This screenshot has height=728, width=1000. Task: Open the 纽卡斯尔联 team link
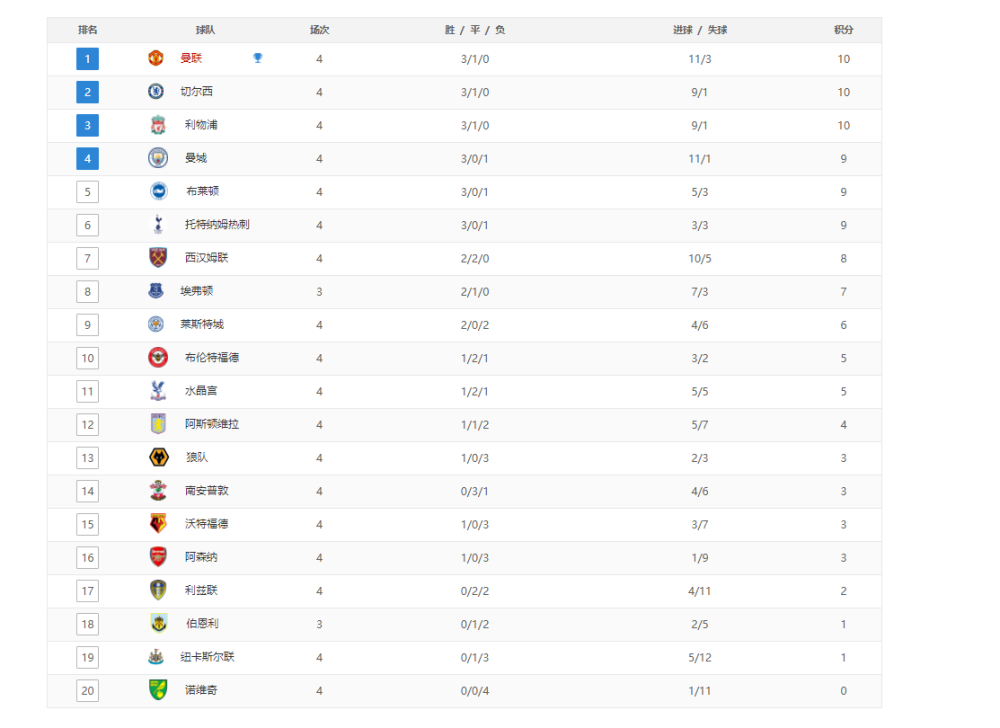coord(207,657)
